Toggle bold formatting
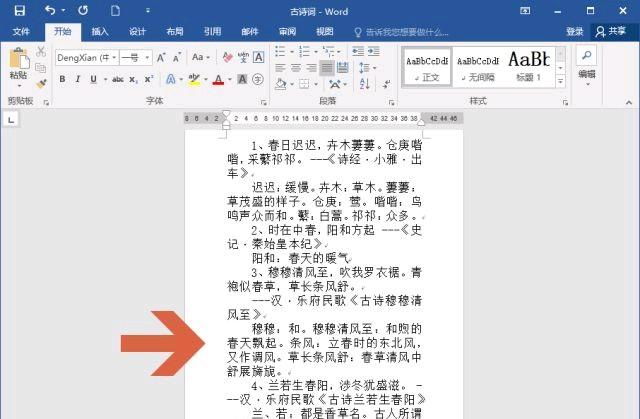This screenshot has height=419, width=640. [62, 79]
